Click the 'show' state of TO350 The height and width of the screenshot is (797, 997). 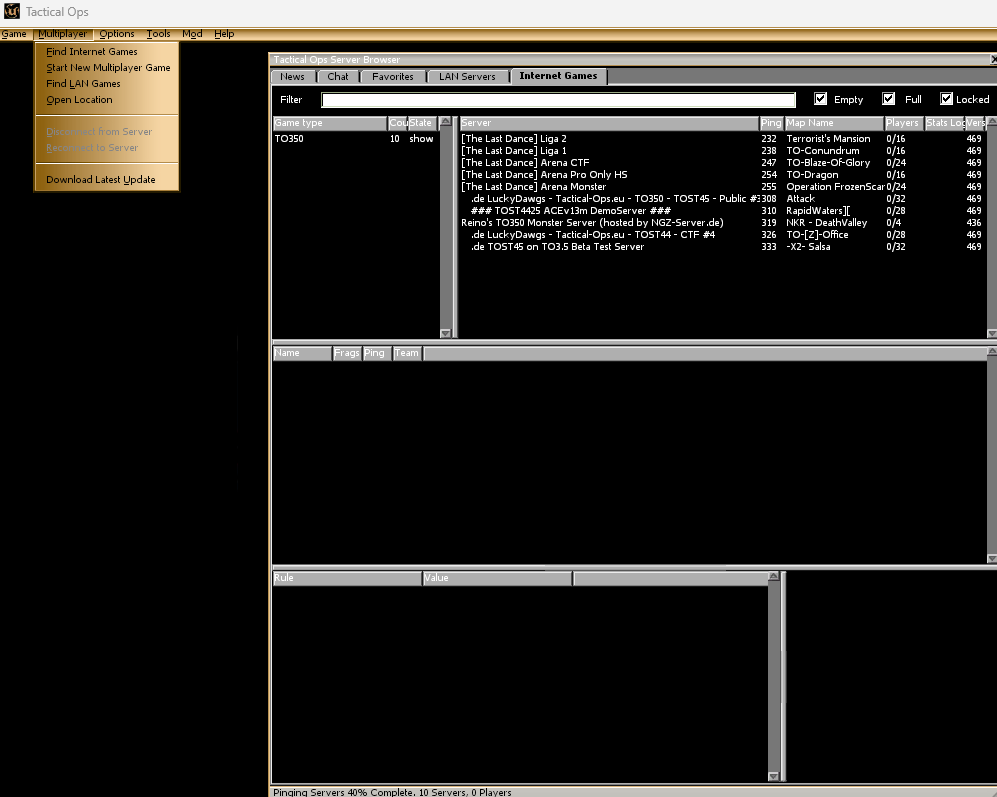click(421, 139)
